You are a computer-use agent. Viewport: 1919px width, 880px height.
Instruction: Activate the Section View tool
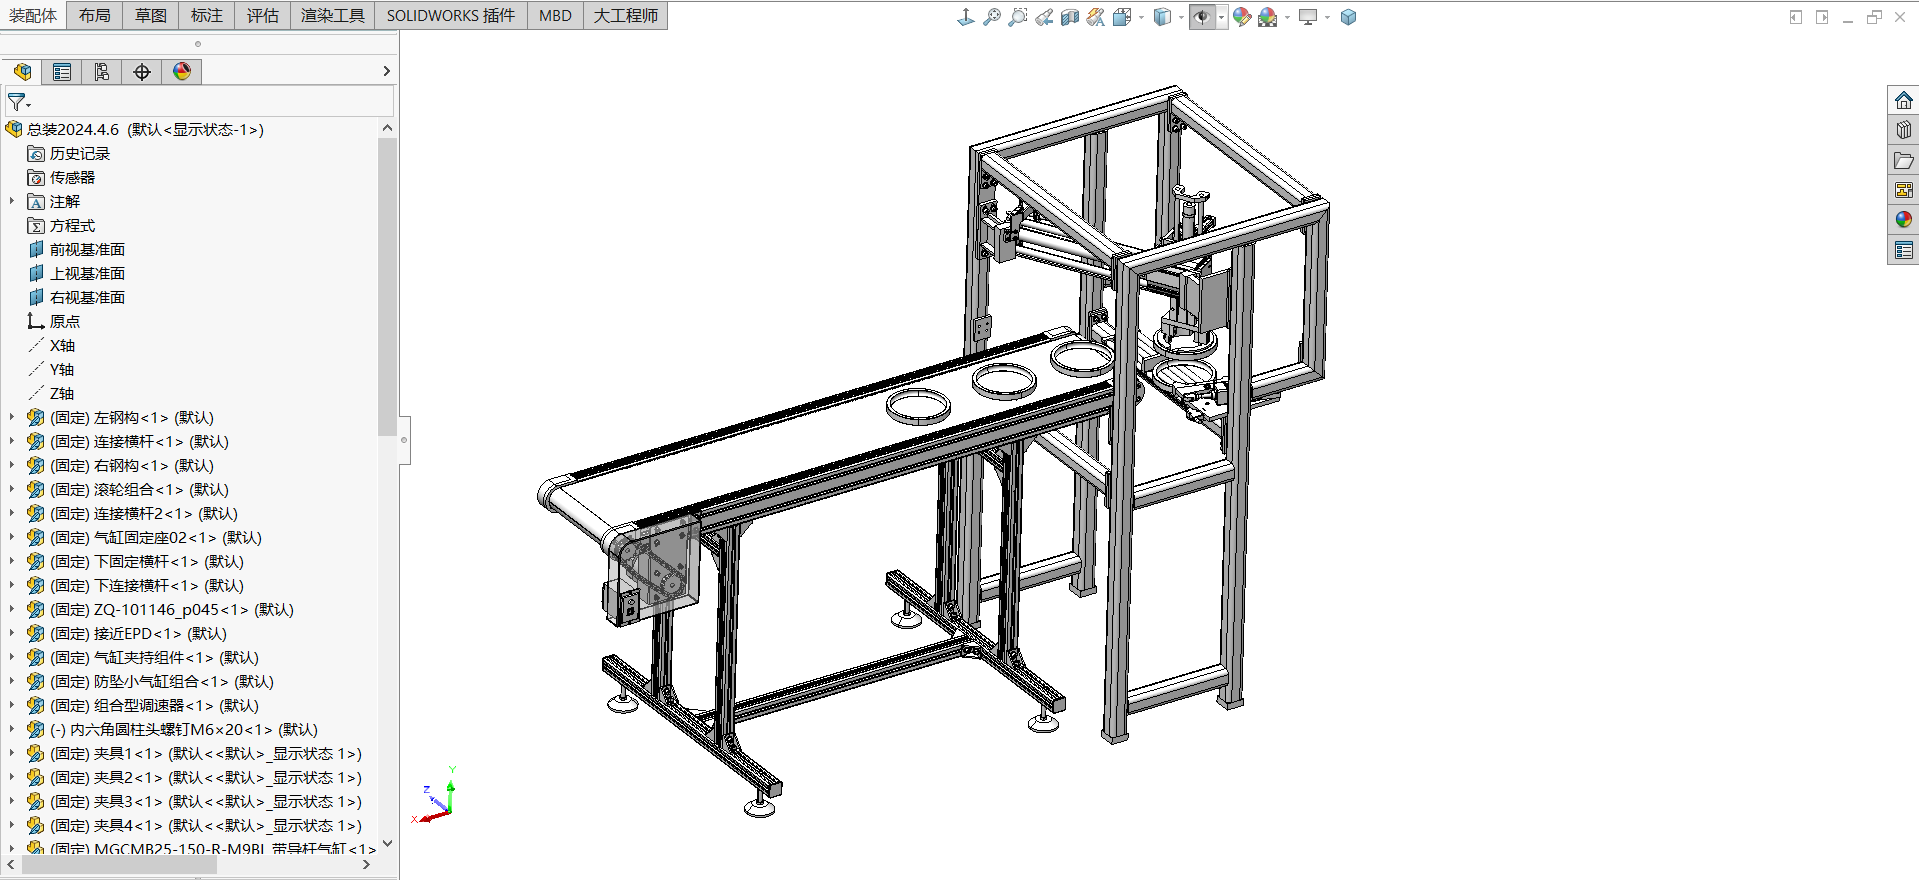[1070, 17]
